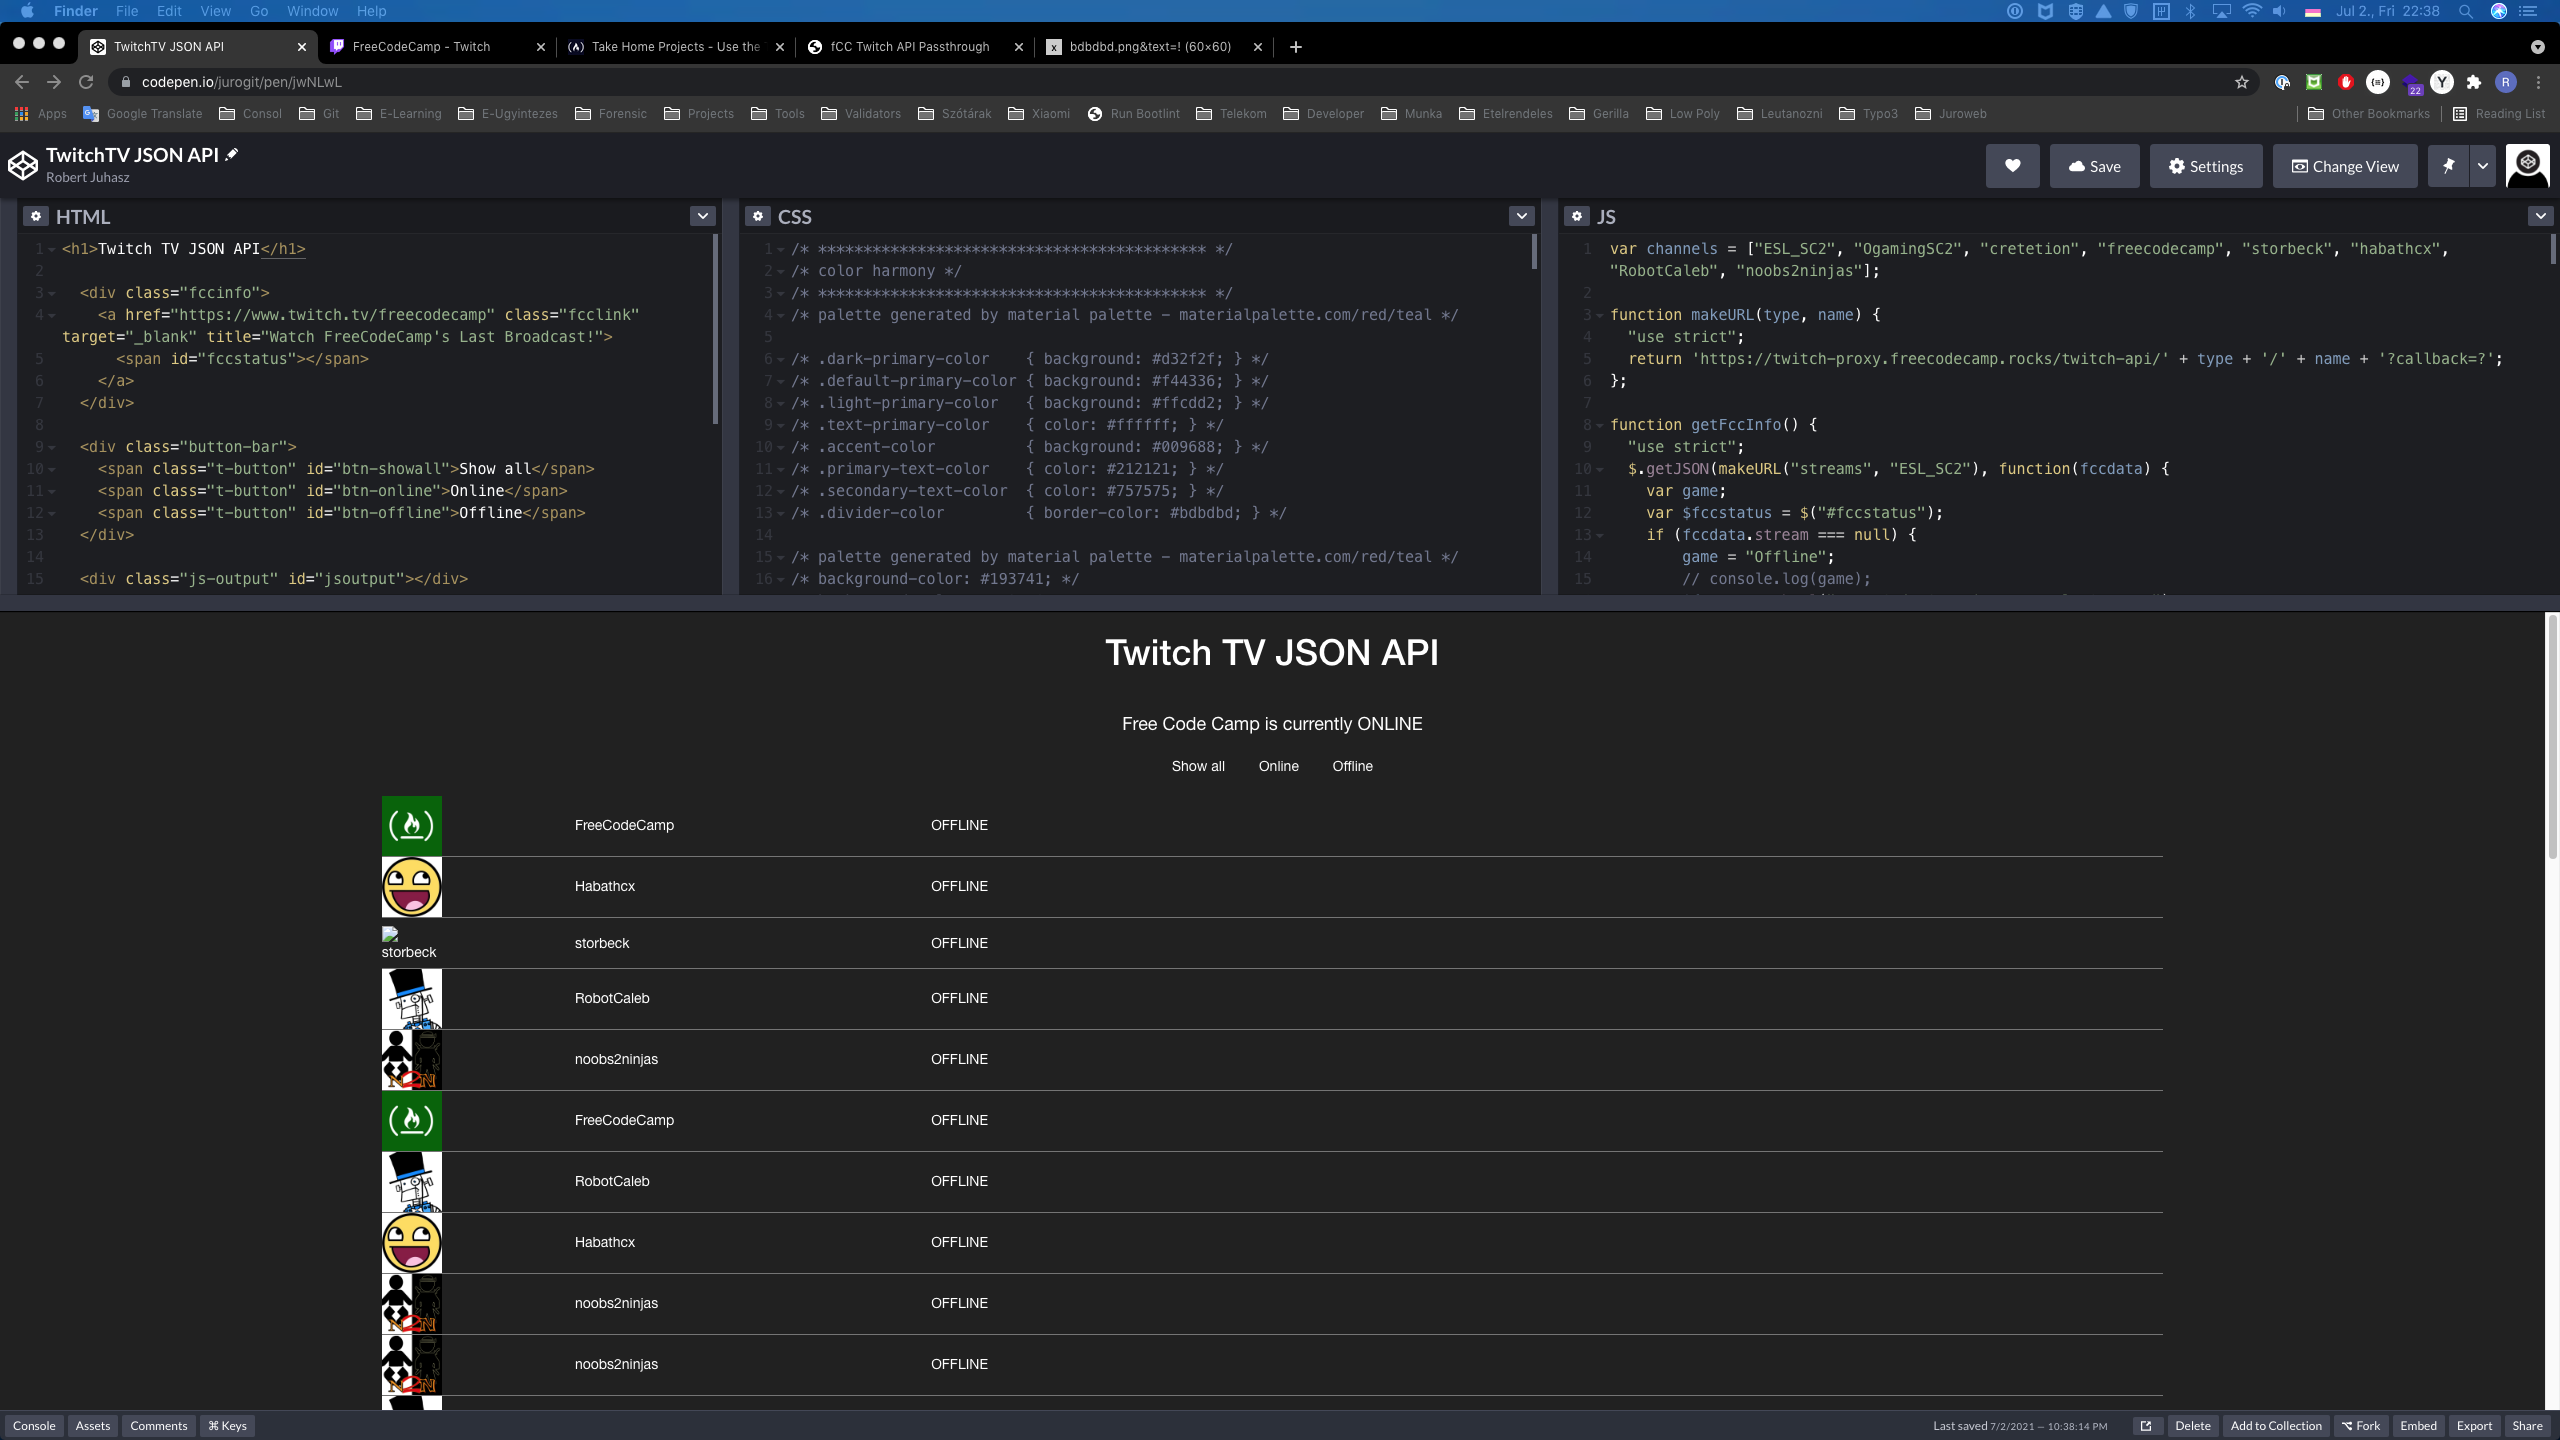Collapse fold arrow on HTML line 3

[52, 293]
